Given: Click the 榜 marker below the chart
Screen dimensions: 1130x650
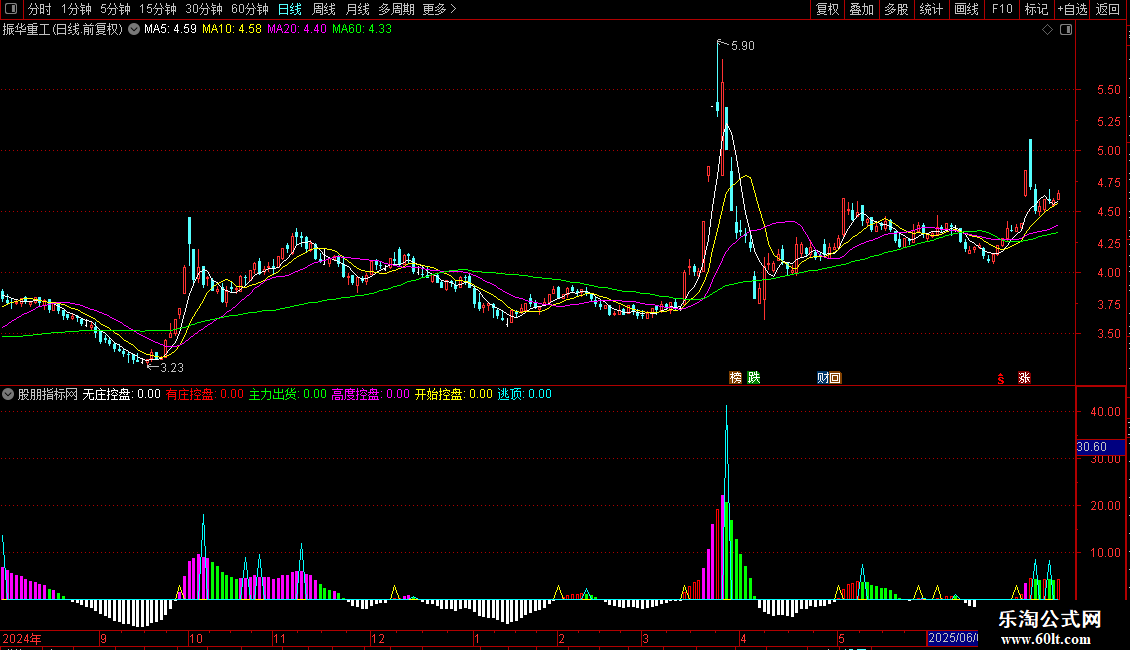Looking at the screenshot, I should tap(735, 378).
